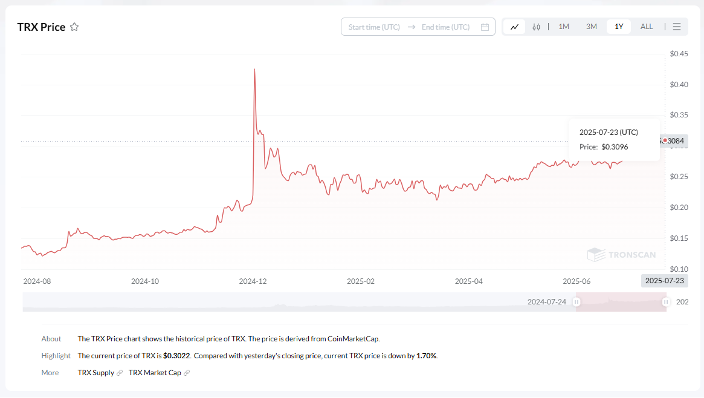Open link icon beside TRX Market Cap
Screen dimensions: 704x398
pos(187,373)
